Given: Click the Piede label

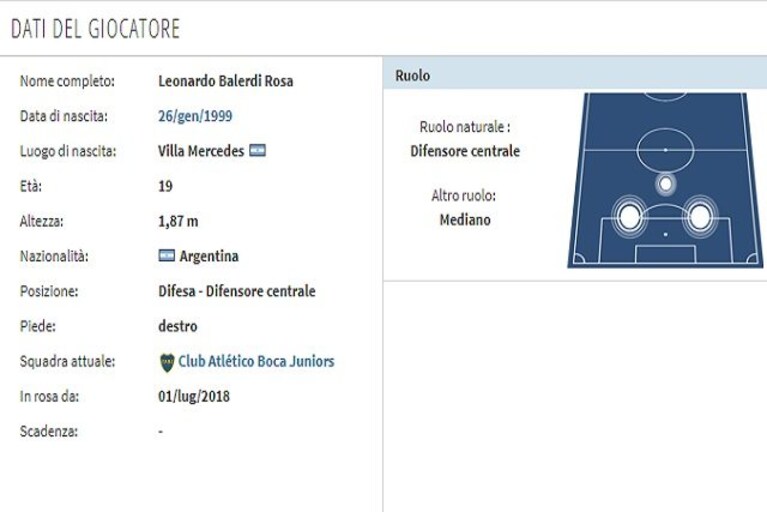Looking at the screenshot, I should click(38, 326).
